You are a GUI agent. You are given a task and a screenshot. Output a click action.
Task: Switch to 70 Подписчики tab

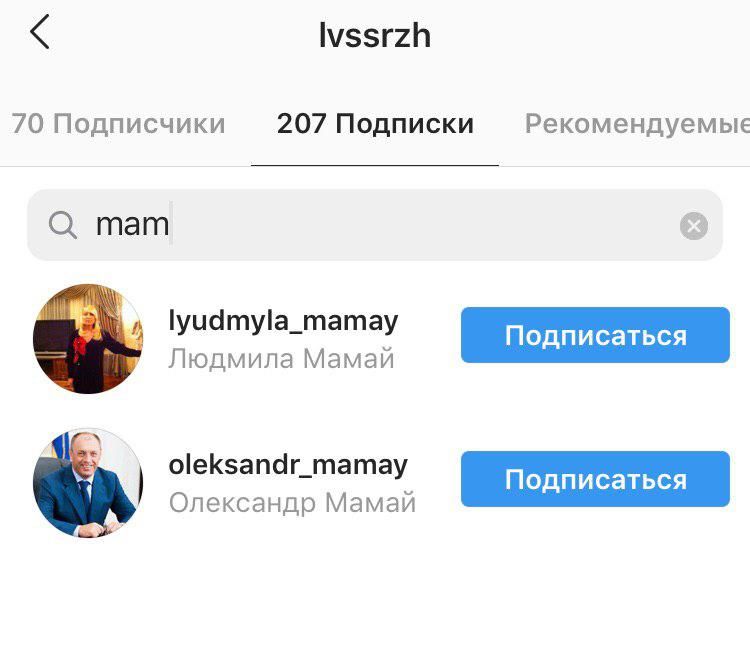pos(118,124)
